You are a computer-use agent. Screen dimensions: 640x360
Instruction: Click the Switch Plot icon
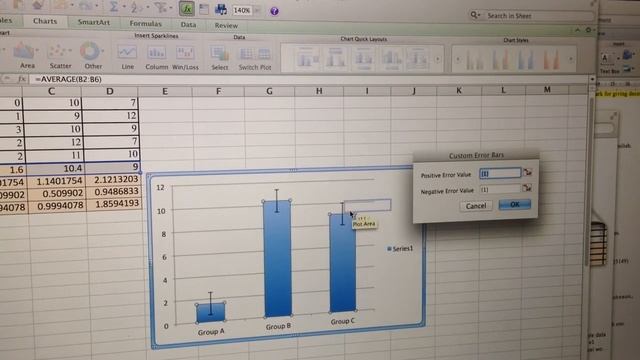pyautogui.click(x=255, y=55)
